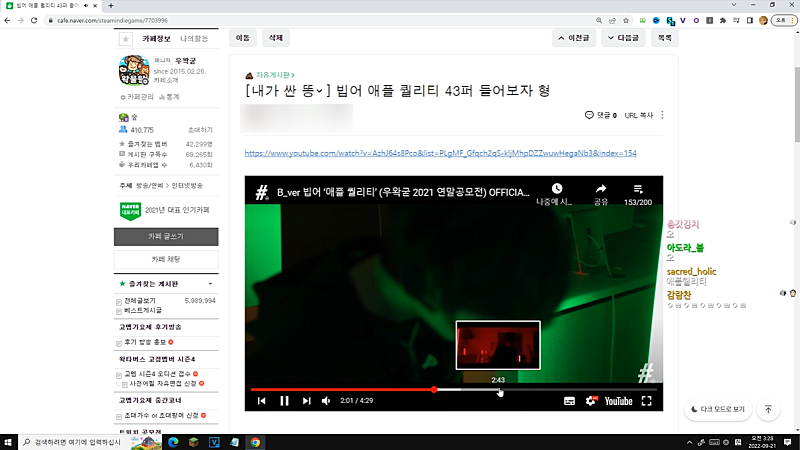Screen dimensions: 800x450
Task: Click Watch later clock icon
Action: tap(557, 189)
